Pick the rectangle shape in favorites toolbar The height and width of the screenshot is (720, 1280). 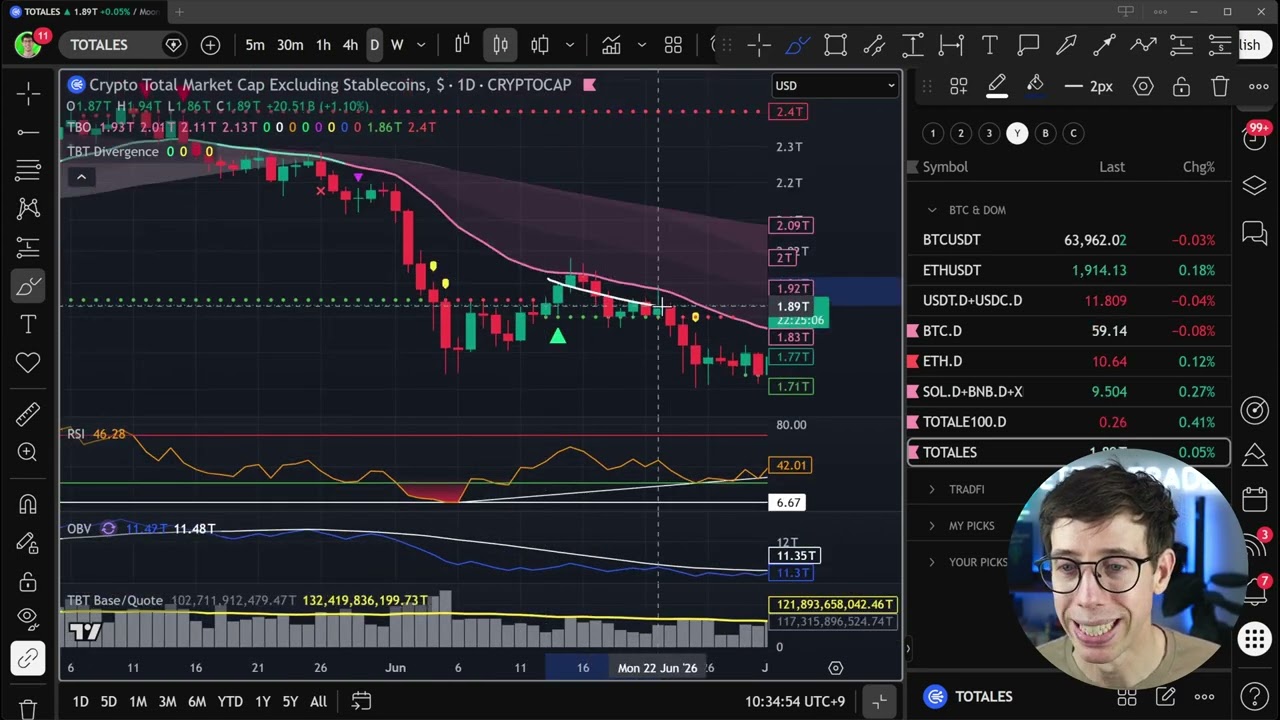(x=835, y=45)
